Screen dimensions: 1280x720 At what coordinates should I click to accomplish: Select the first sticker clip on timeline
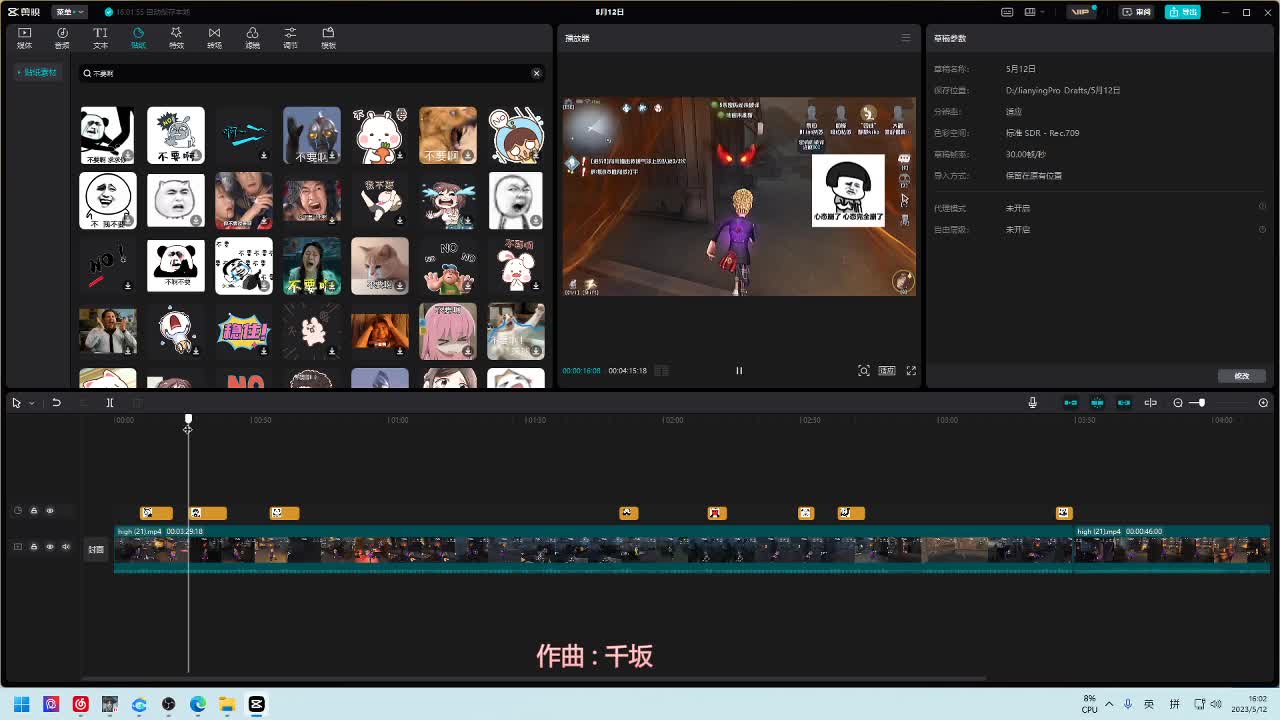coord(156,513)
